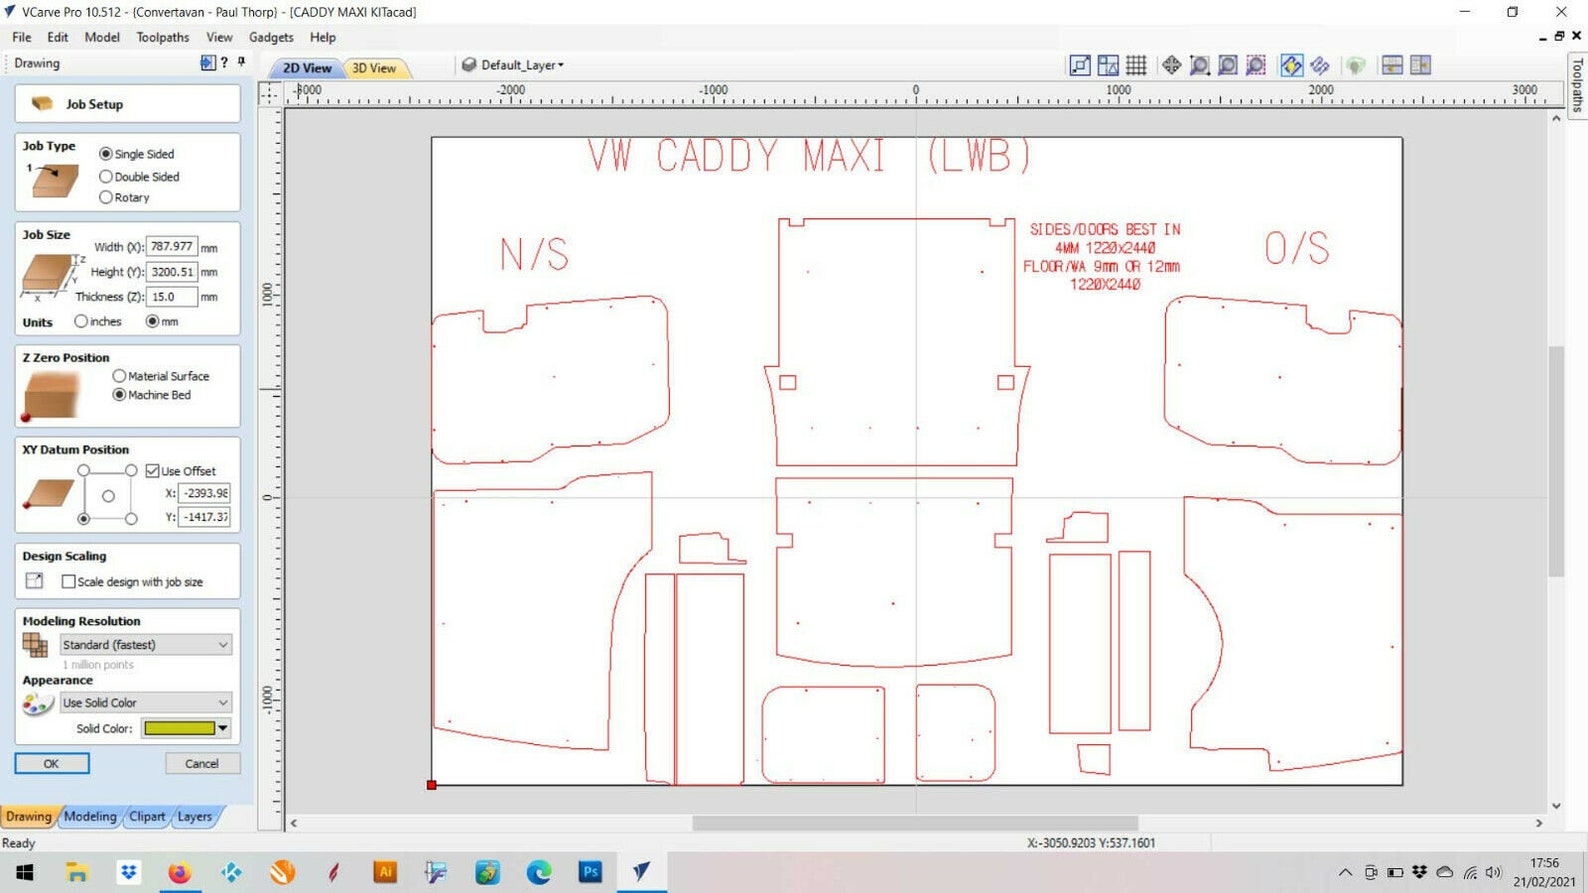Viewport: 1588px width, 893px height.
Task: Enable Scale design with job size
Action: point(69,581)
